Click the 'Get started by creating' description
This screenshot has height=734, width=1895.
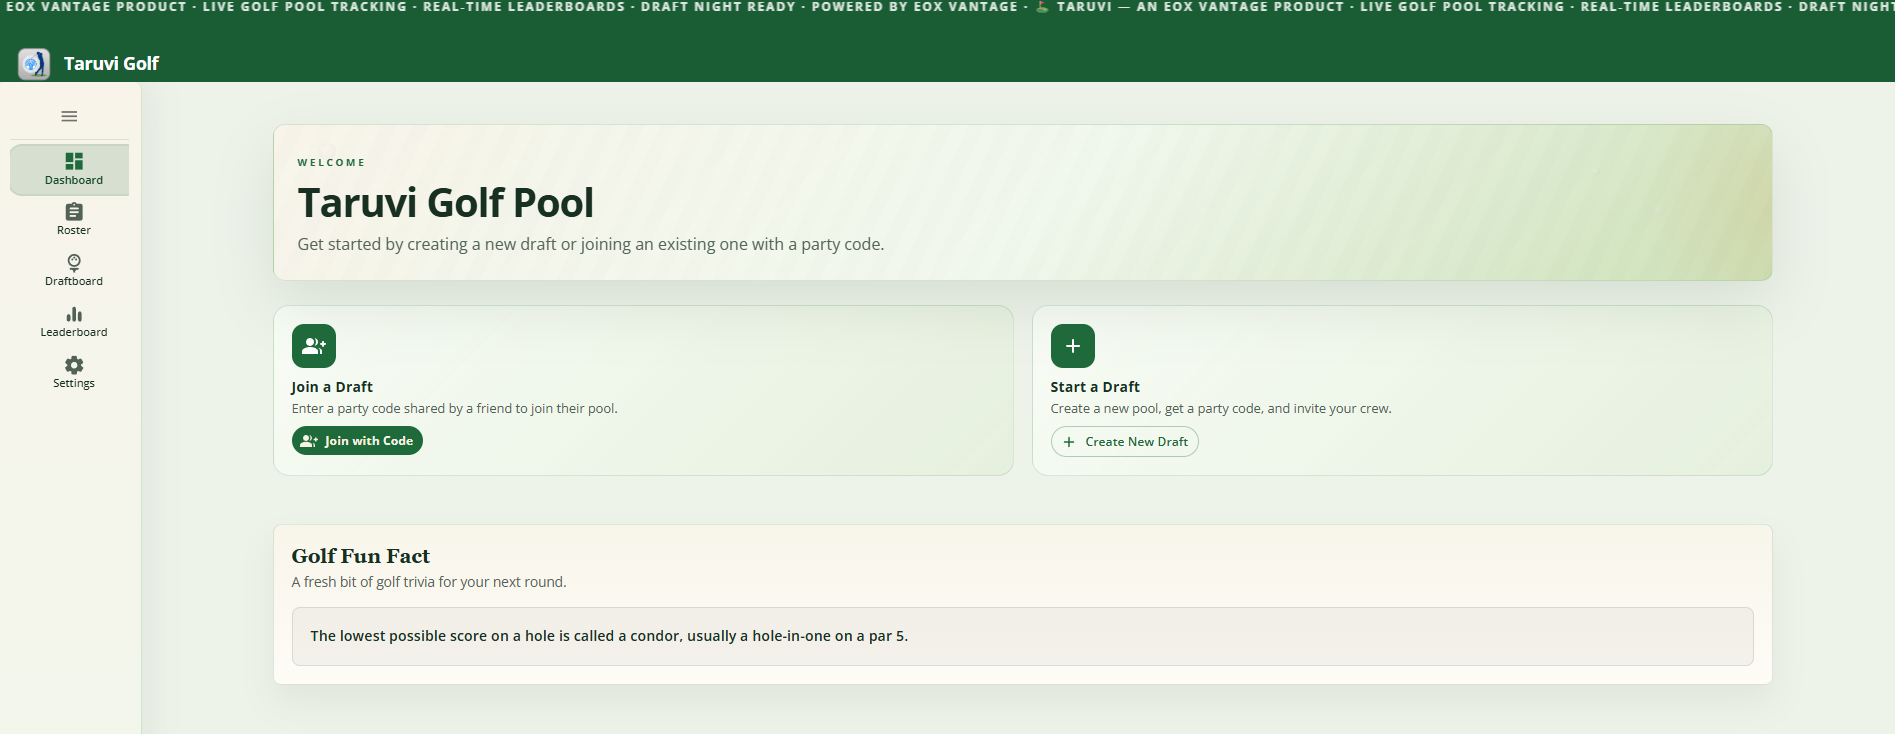pos(590,244)
